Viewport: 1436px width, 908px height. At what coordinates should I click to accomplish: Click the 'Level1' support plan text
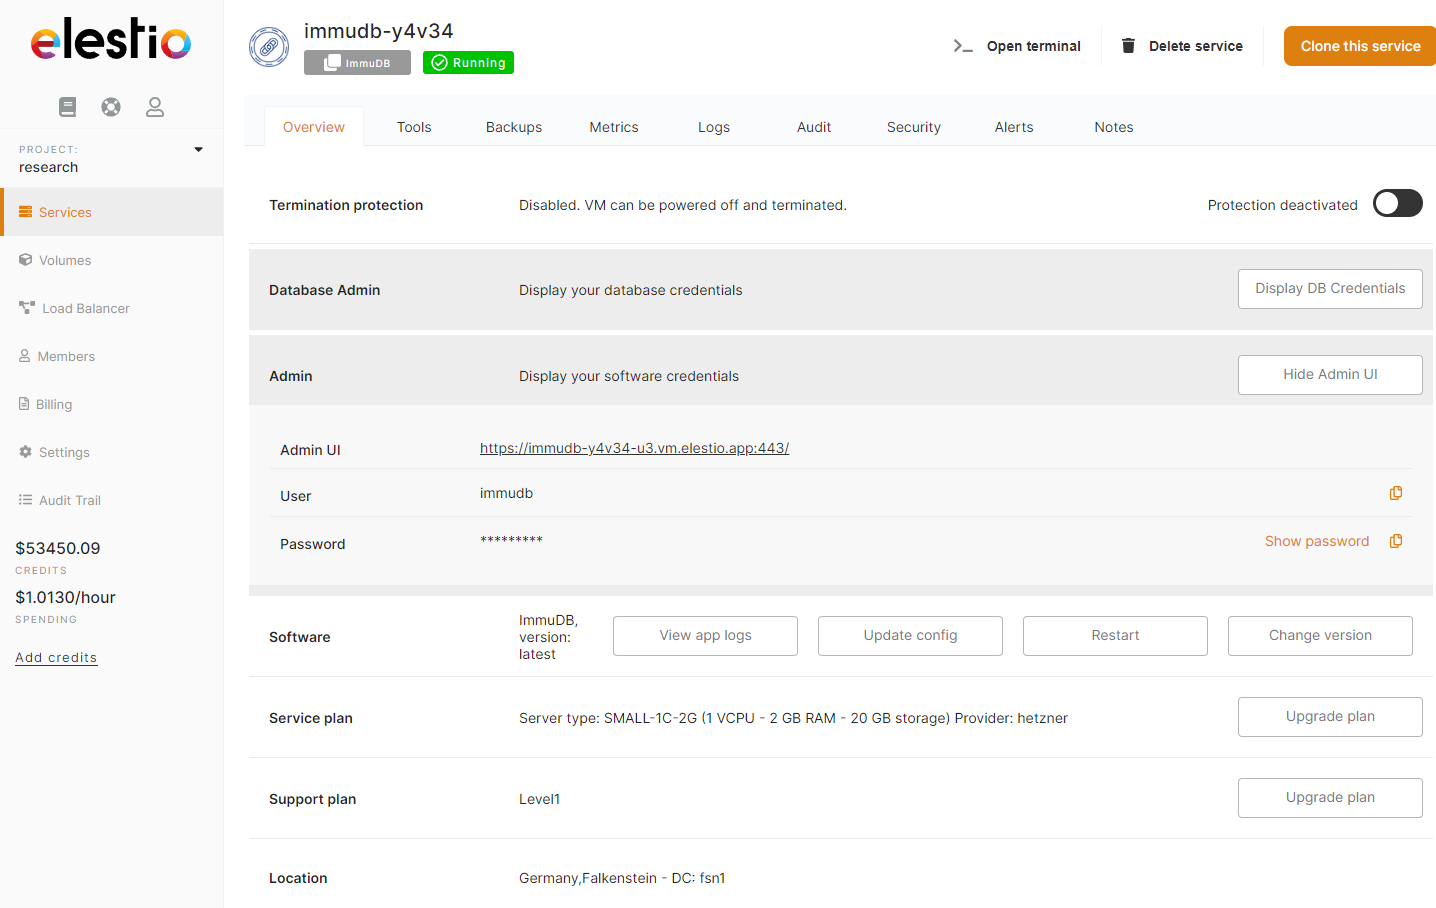(x=539, y=799)
